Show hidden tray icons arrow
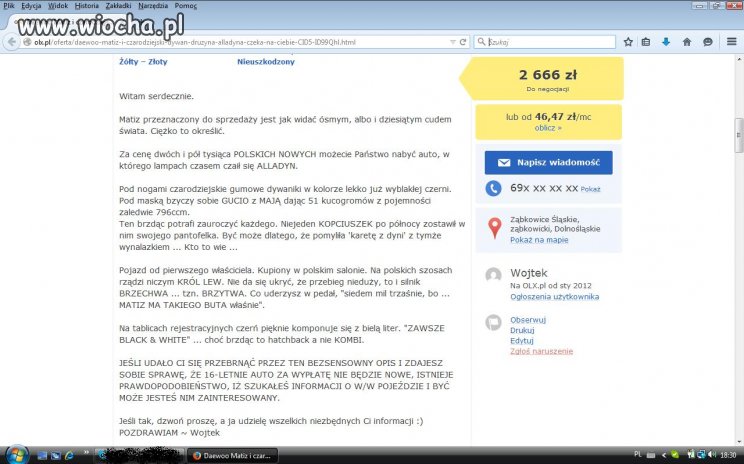The image size is (744, 464). tap(664, 455)
